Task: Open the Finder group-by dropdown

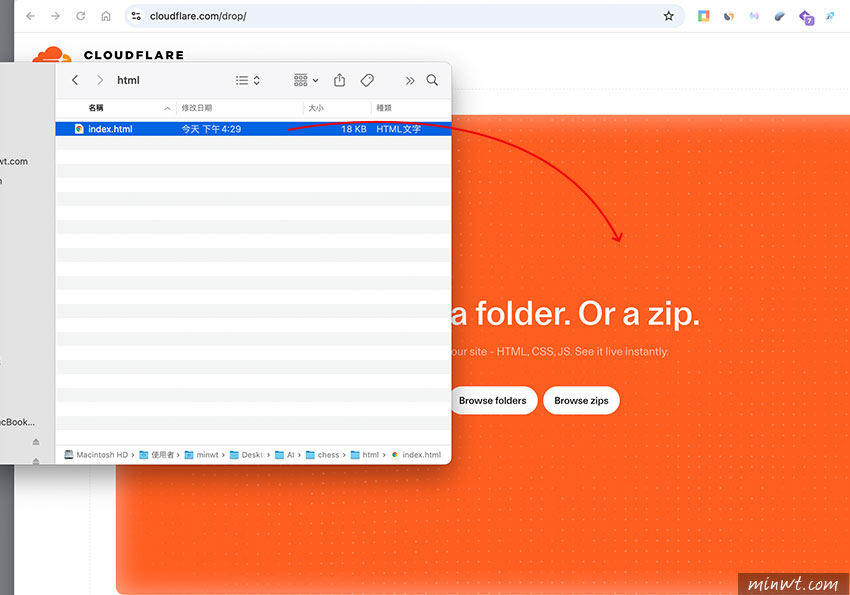Action: point(306,80)
